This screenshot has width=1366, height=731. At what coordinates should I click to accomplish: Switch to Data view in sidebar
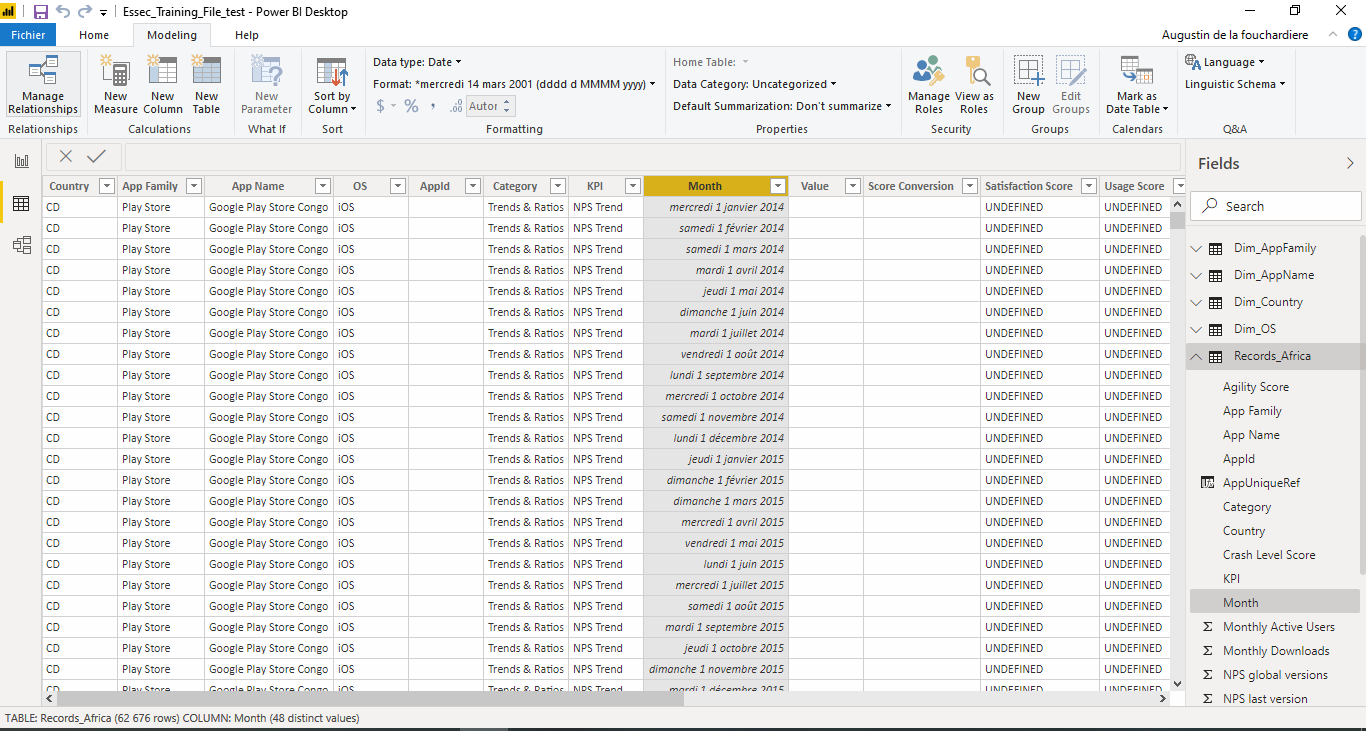click(x=21, y=203)
